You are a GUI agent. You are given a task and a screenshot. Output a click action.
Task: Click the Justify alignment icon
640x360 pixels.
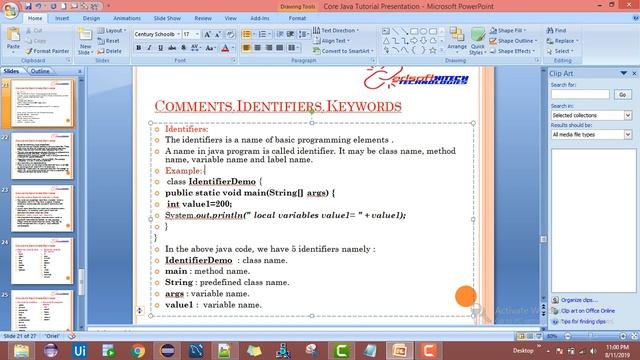click(x=280, y=48)
